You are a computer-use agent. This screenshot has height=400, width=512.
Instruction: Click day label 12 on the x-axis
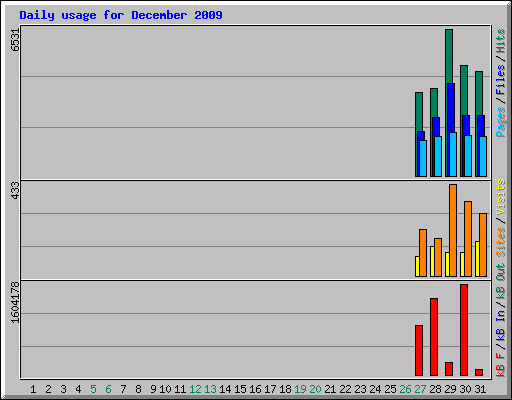click(x=195, y=389)
